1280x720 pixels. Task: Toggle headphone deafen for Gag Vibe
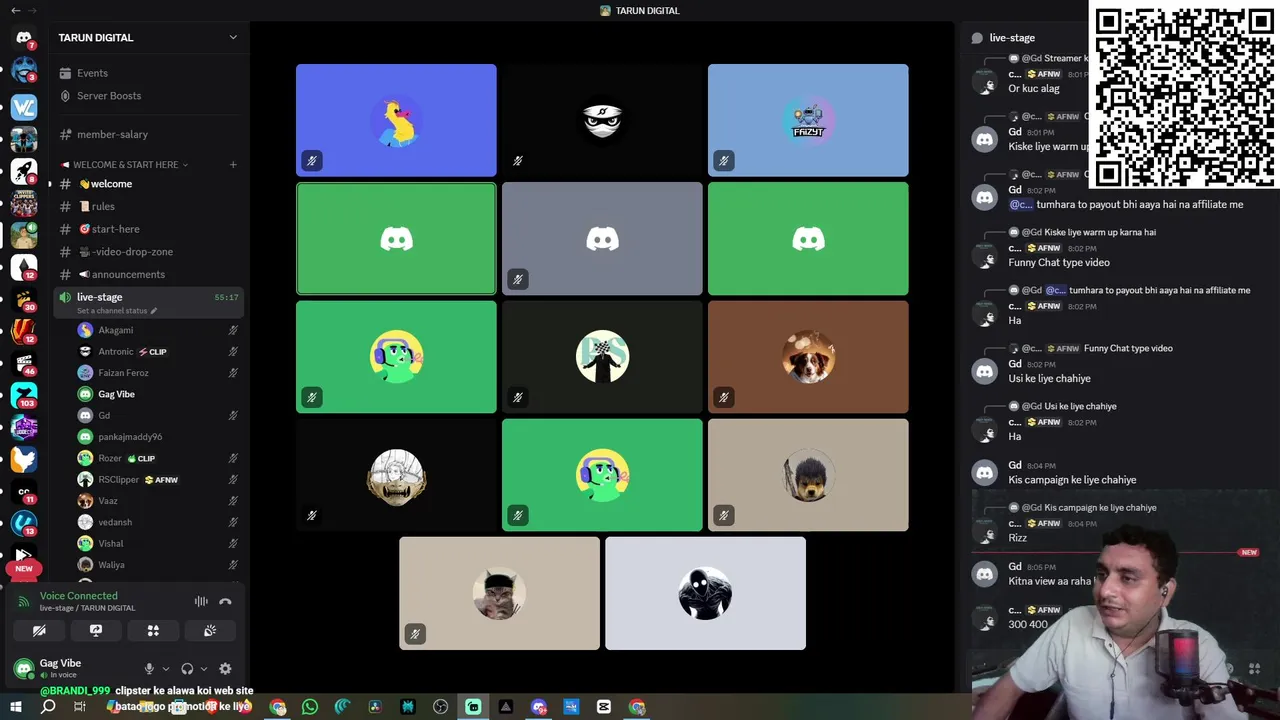click(187, 669)
